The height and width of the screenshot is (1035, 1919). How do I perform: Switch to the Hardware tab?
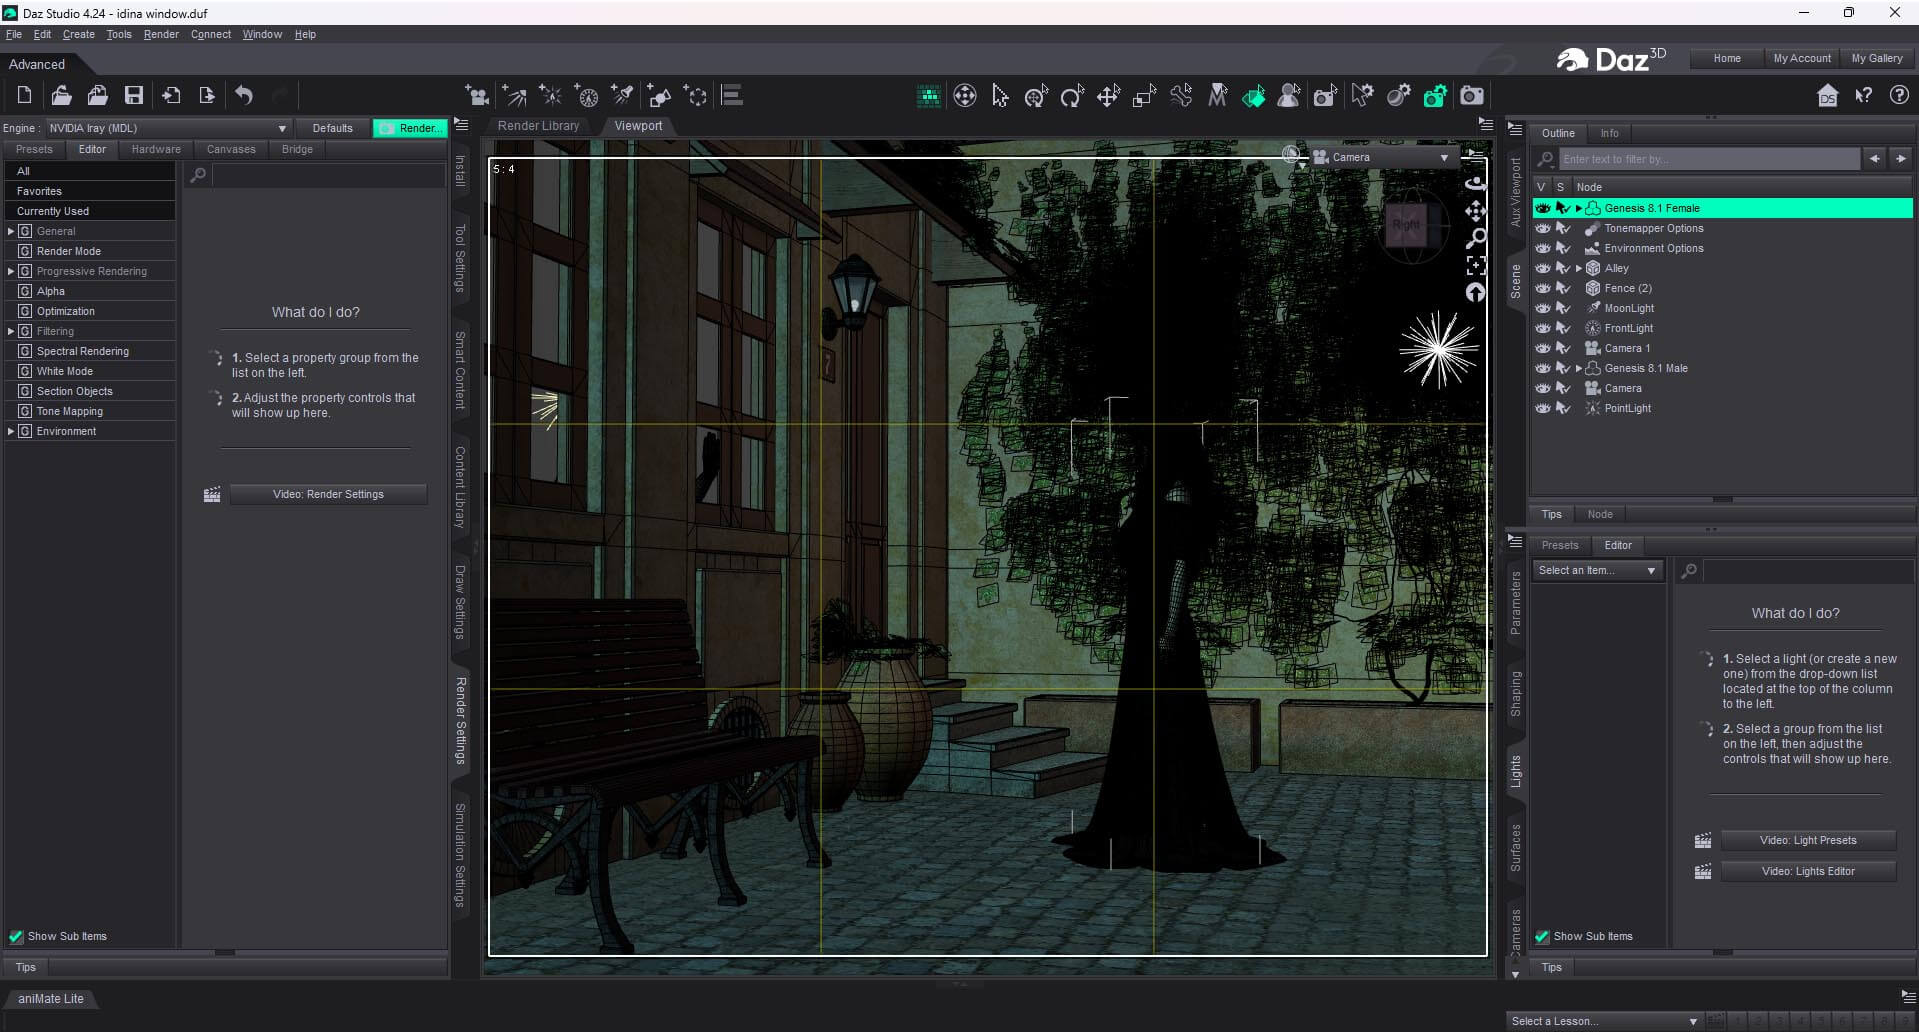[156, 149]
